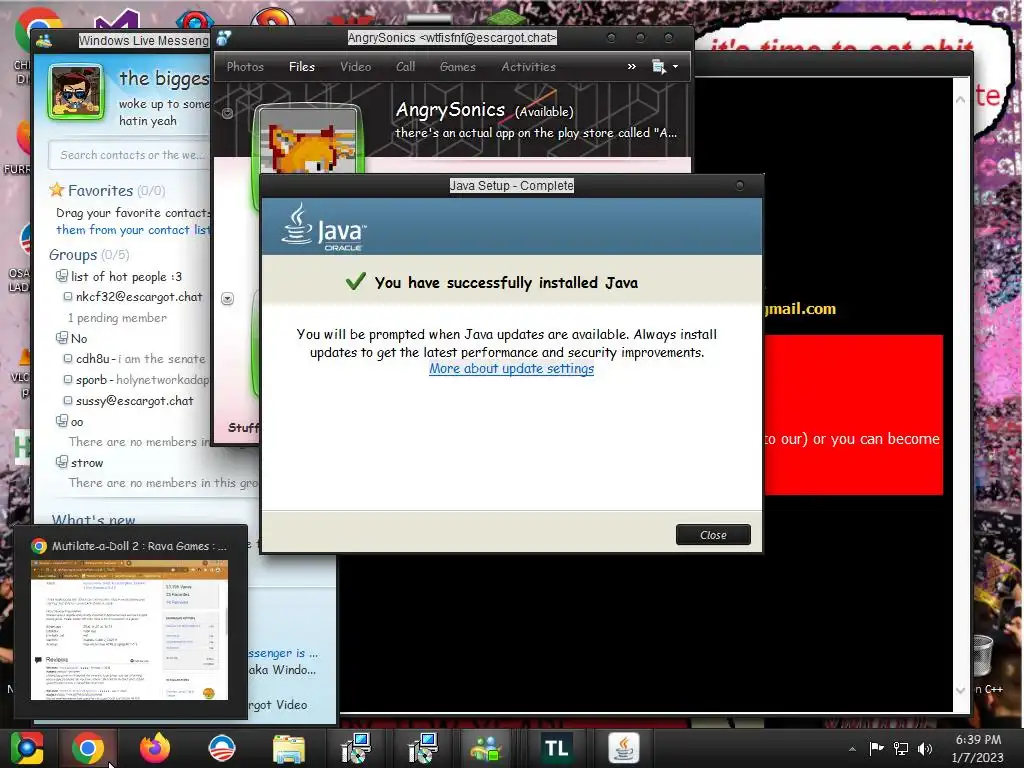The image size is (1024, 768).
Task: Click the volume speaker tray icon
Action: click(925, 748)
